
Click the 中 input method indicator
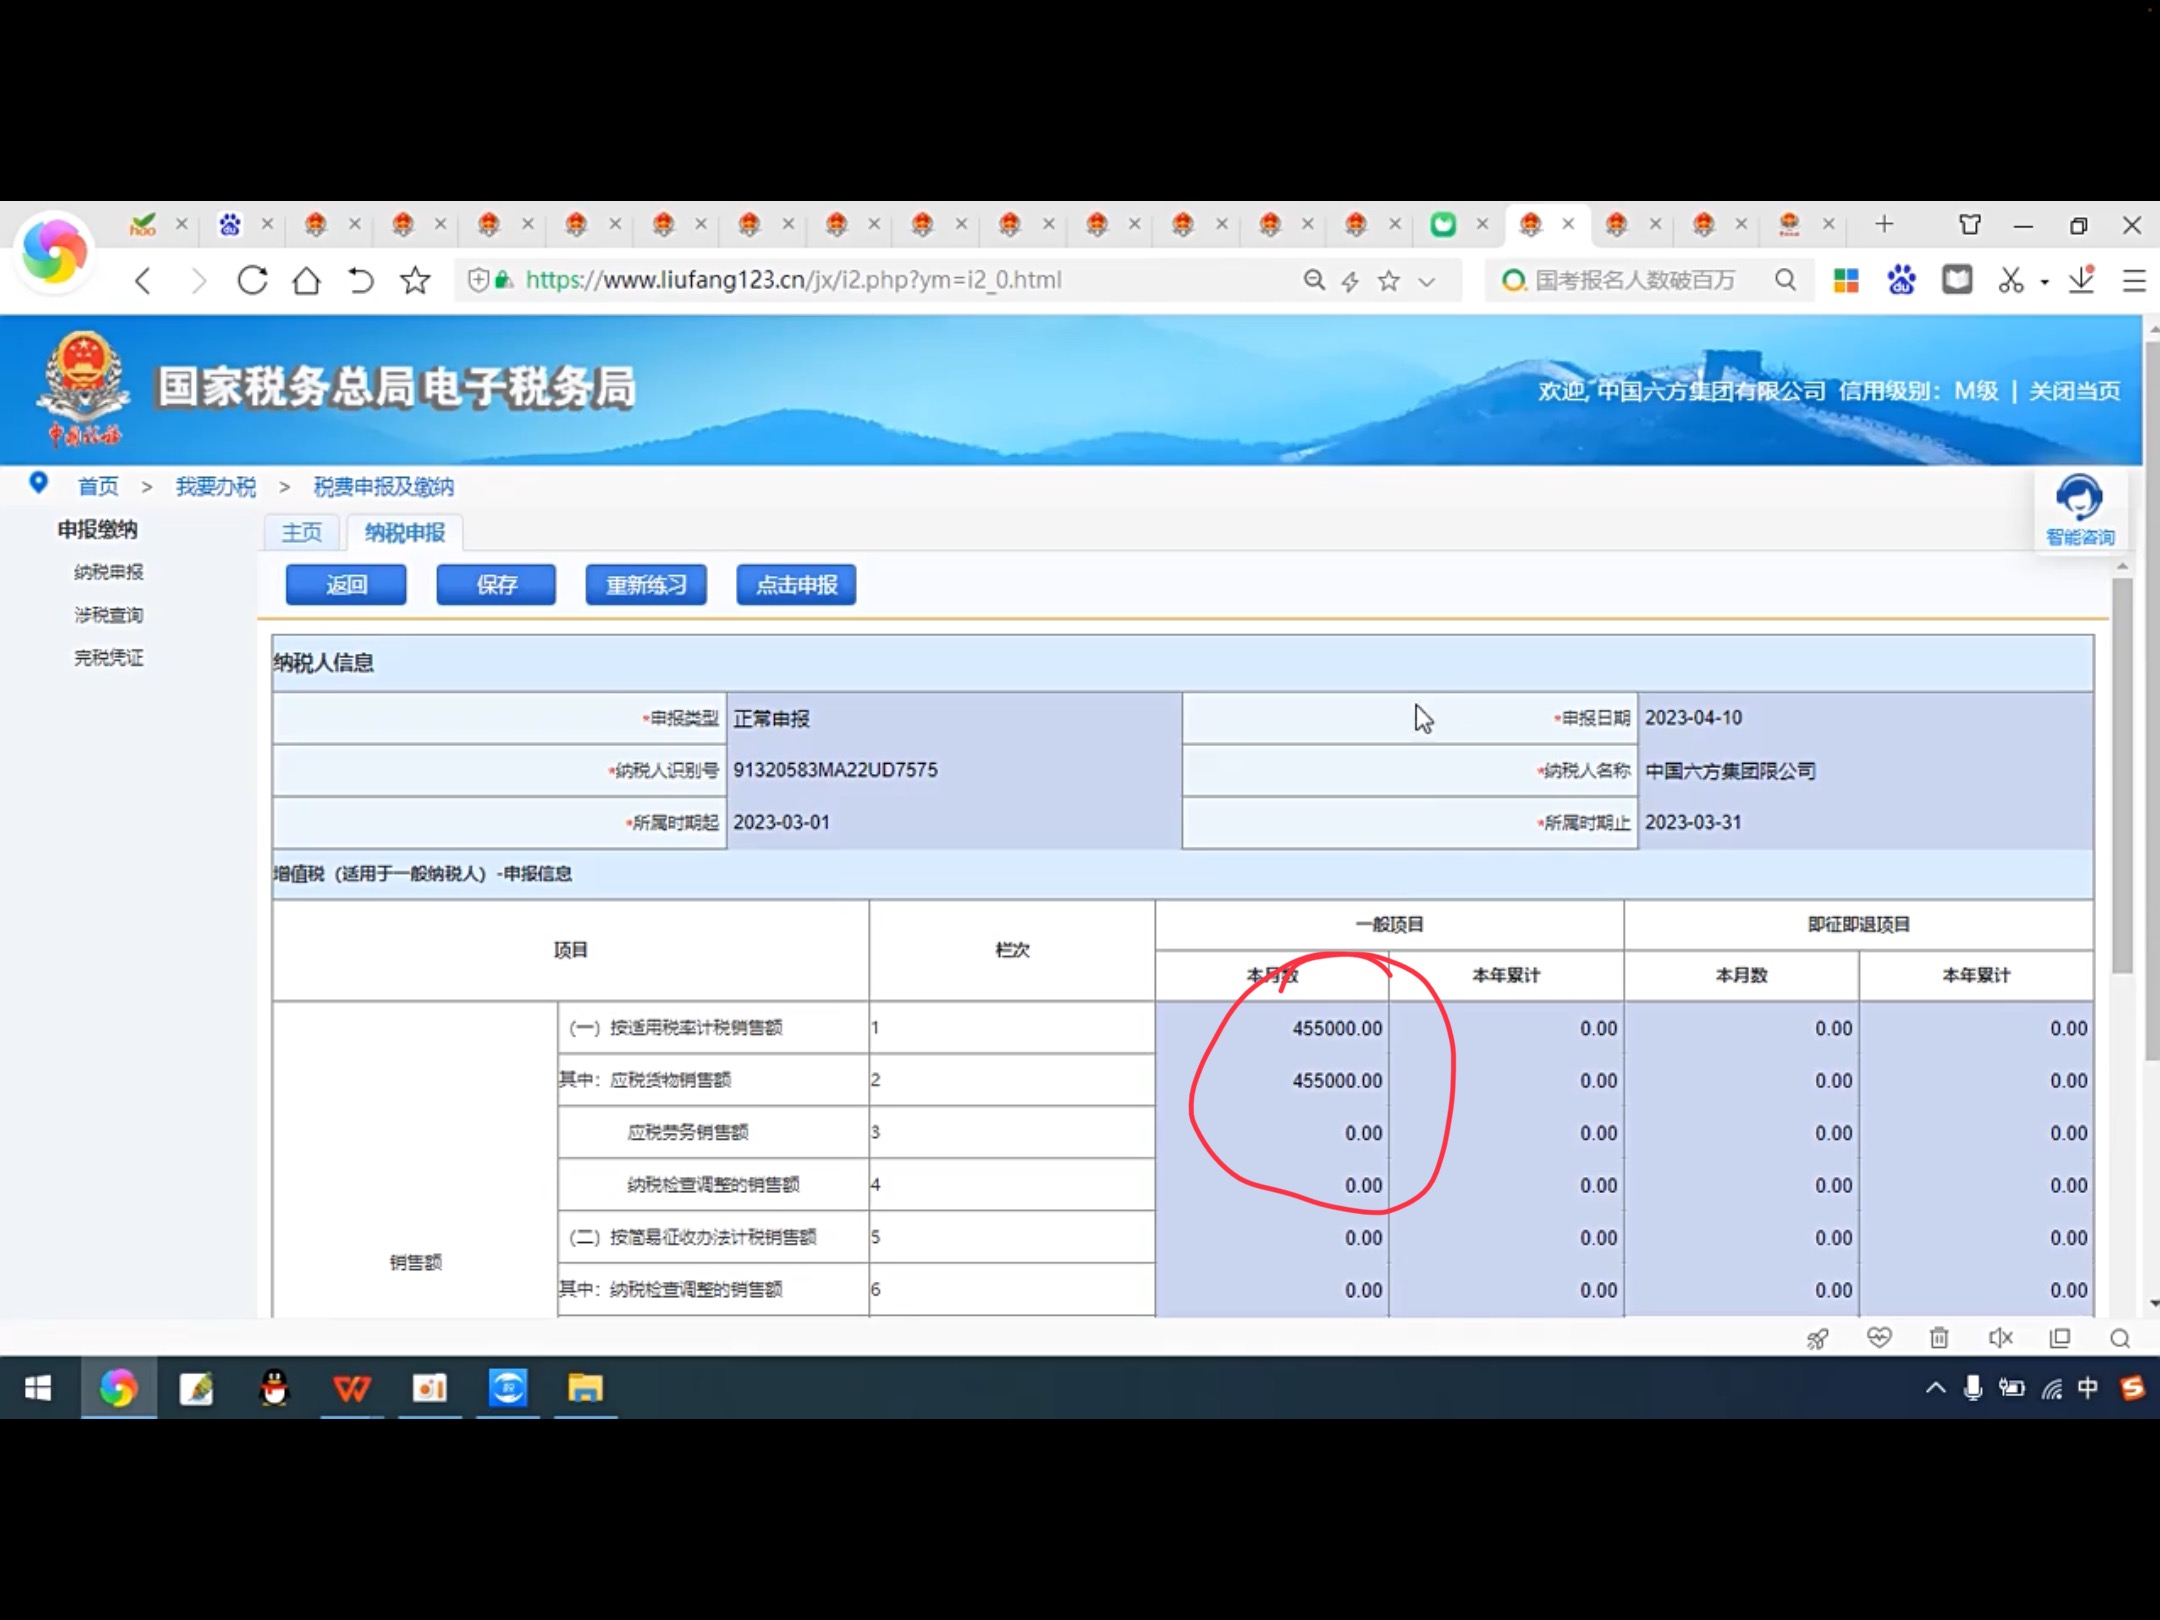[x=2088, y=1388]
